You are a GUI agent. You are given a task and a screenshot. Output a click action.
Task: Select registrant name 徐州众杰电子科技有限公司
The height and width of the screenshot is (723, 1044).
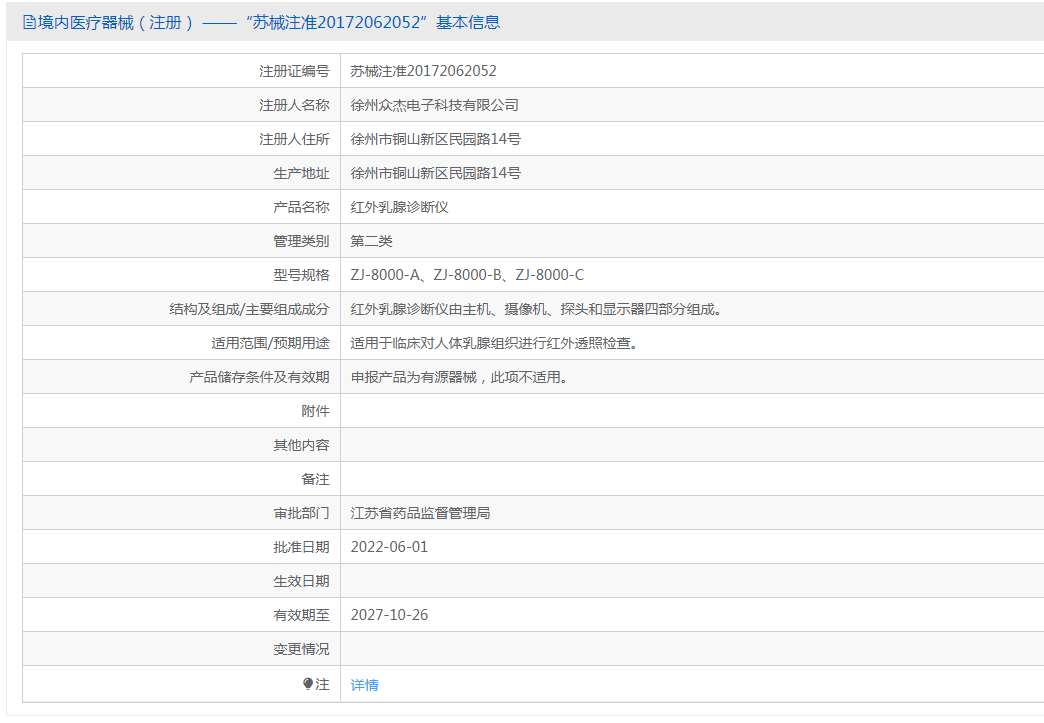pos(434,105)
